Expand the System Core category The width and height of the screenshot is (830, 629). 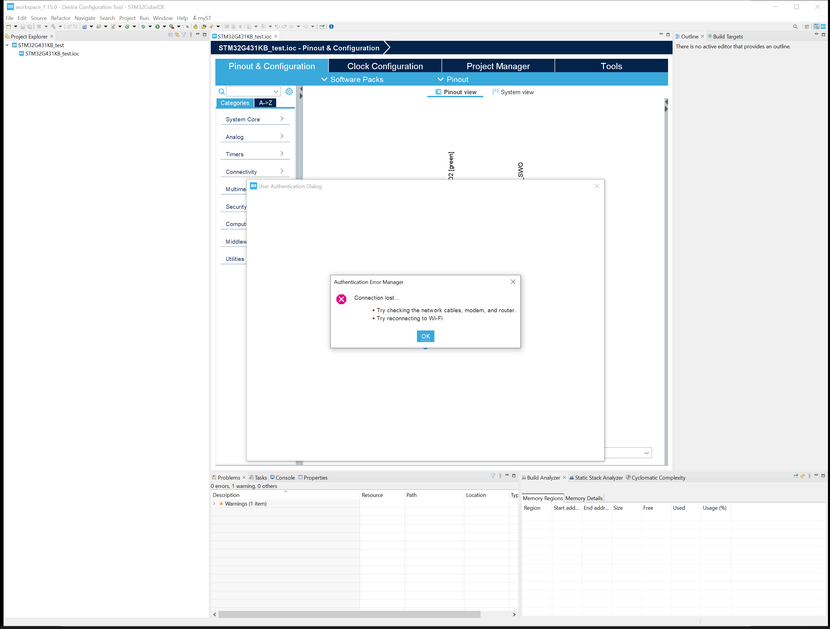pyautogui.click(x=255, y=119)
